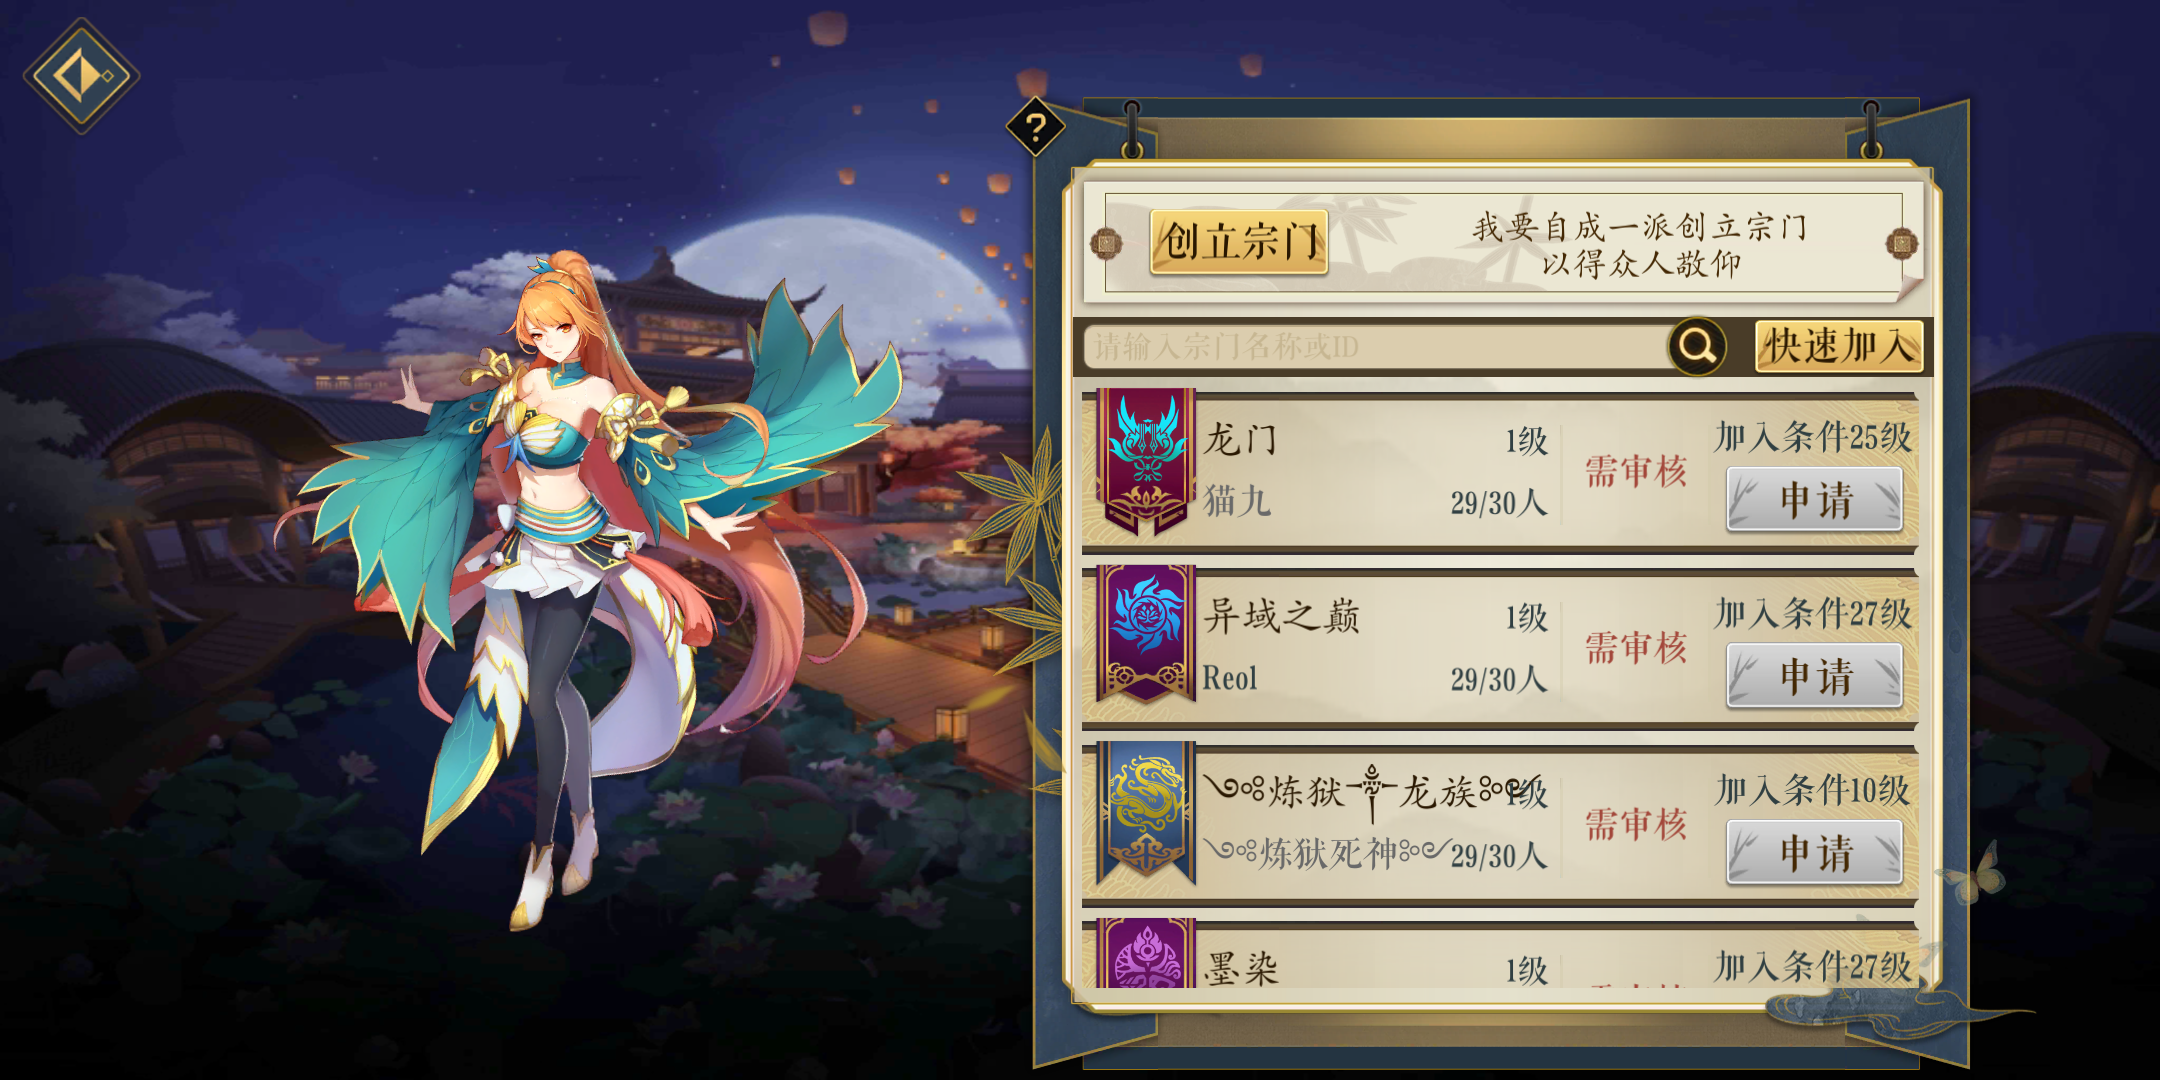Open the question mark help icon
The image size is (2160, 1080).
[1035, 127]
